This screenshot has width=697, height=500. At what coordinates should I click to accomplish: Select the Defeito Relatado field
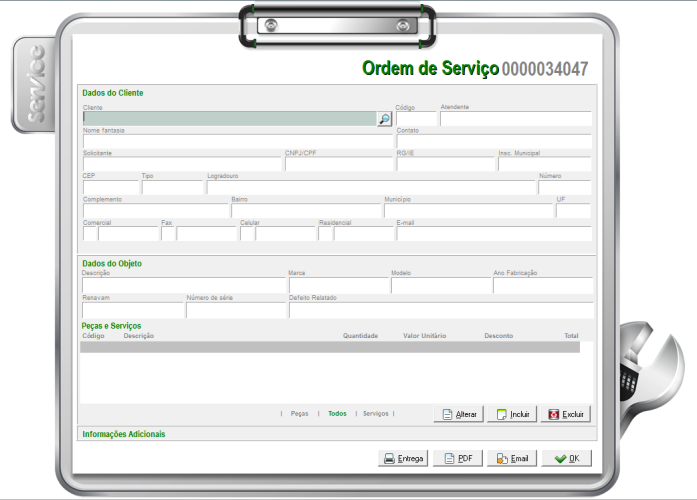coord(440,310)
